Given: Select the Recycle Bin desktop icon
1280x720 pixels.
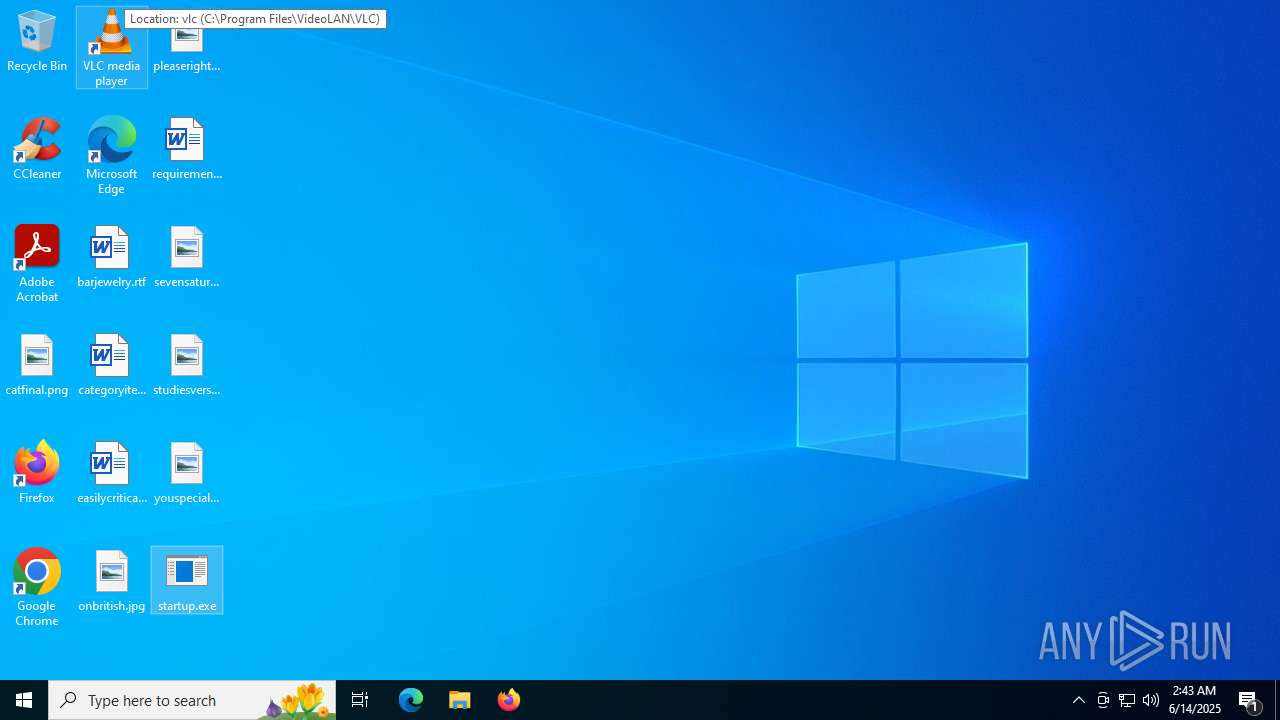Looking at the screenshot, I should (x=37, y=42).
